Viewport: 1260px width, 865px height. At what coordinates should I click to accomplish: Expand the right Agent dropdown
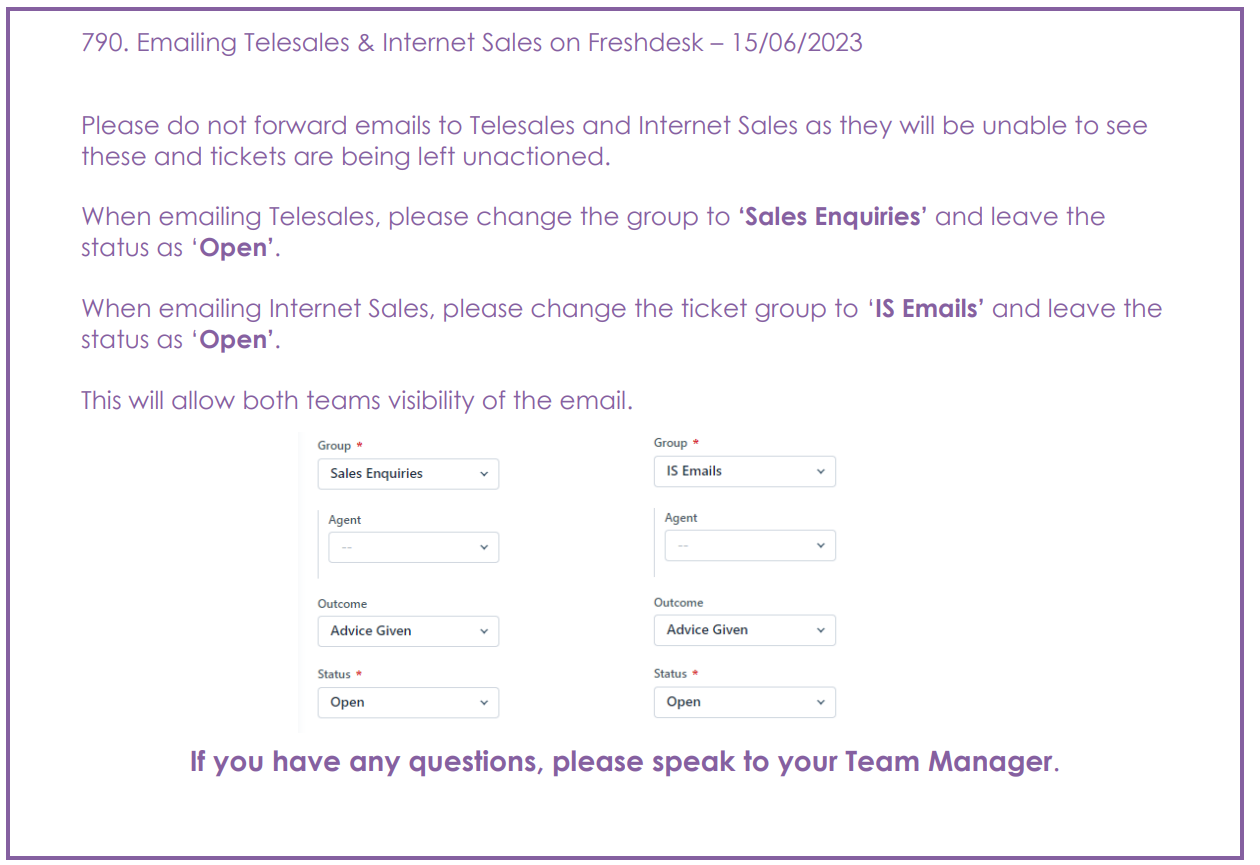749,545
